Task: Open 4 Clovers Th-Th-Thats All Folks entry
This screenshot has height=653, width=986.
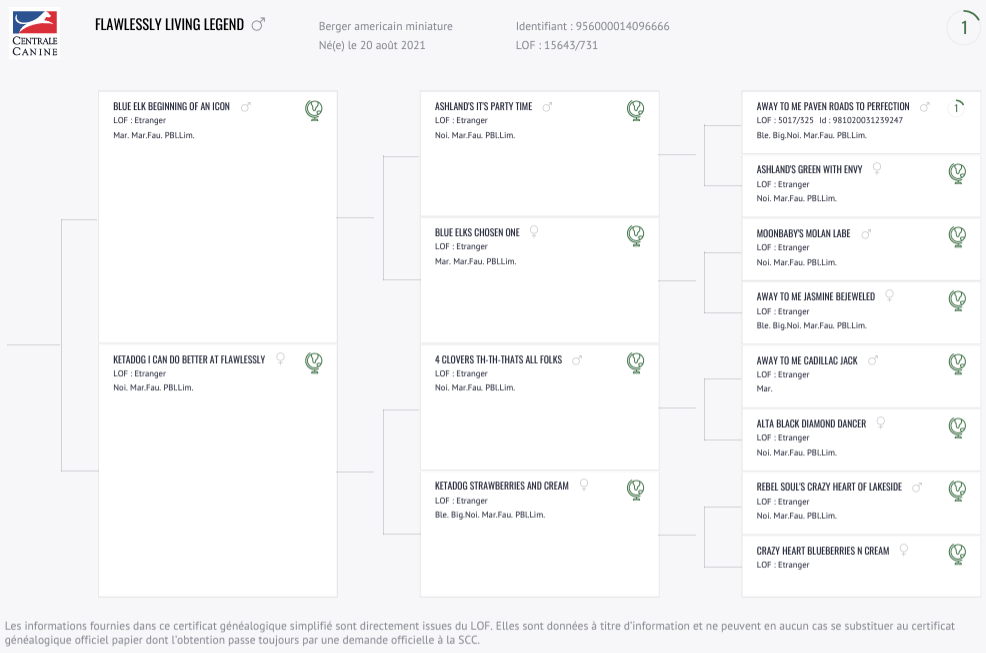Action: click(x=498, y=360)
